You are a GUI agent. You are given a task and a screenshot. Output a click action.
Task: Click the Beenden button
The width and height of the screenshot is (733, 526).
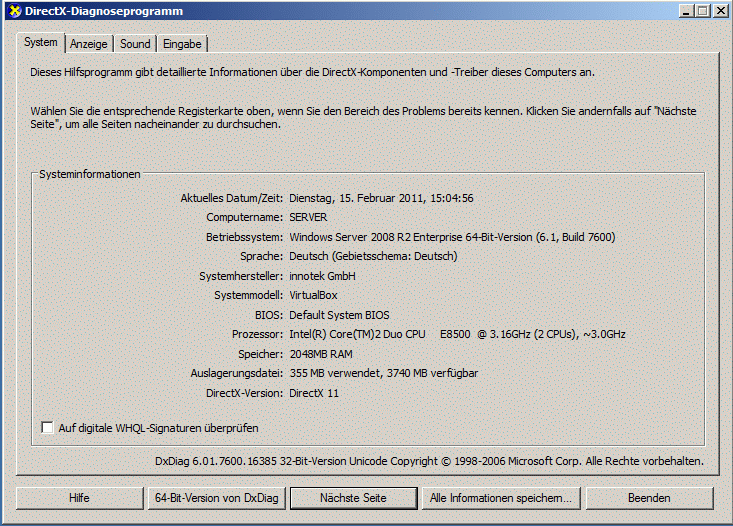(649, 498)
